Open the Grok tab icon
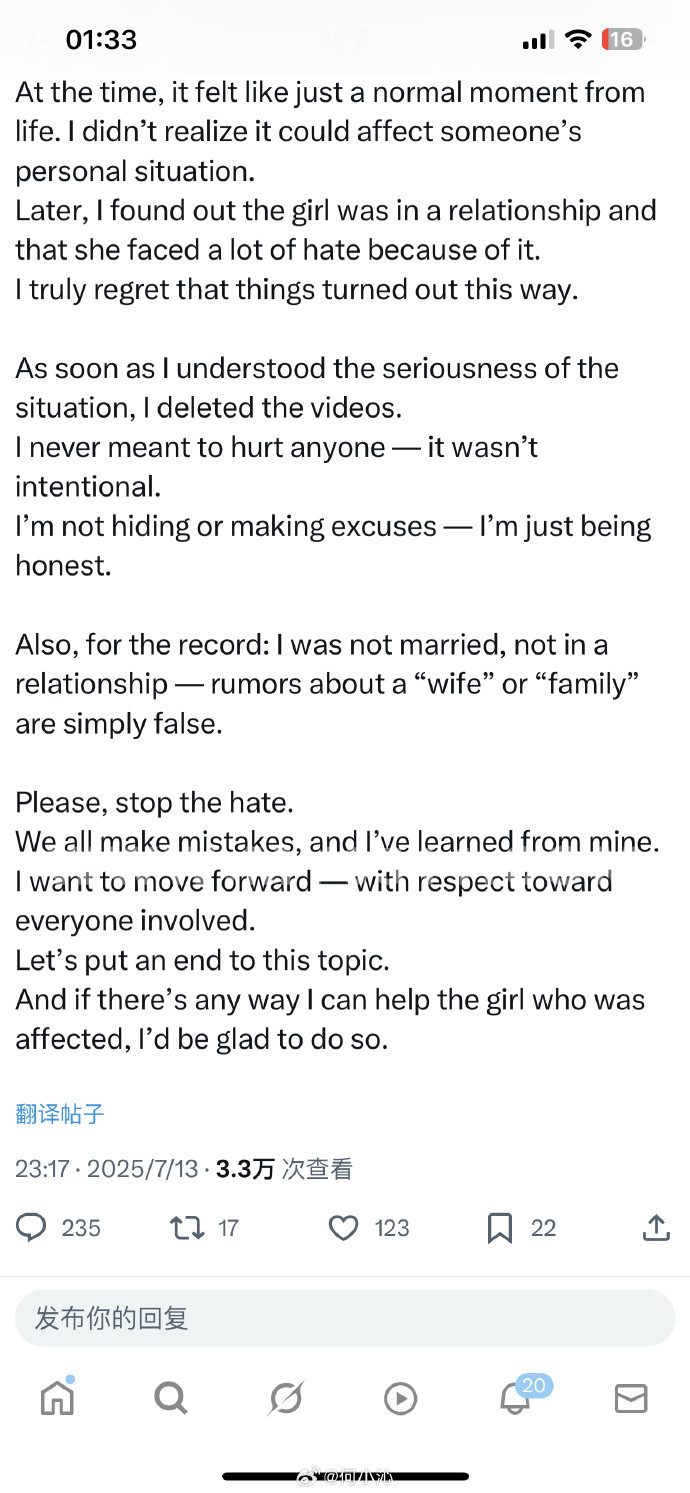The width and height of the screenshot is (690, 1493). (286, 1398)
